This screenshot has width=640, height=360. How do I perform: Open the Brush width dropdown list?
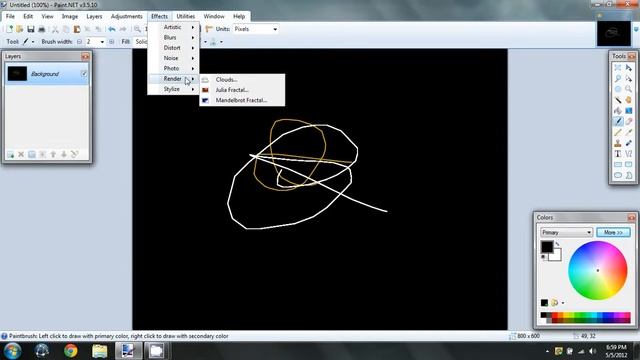tap(102, 42)
